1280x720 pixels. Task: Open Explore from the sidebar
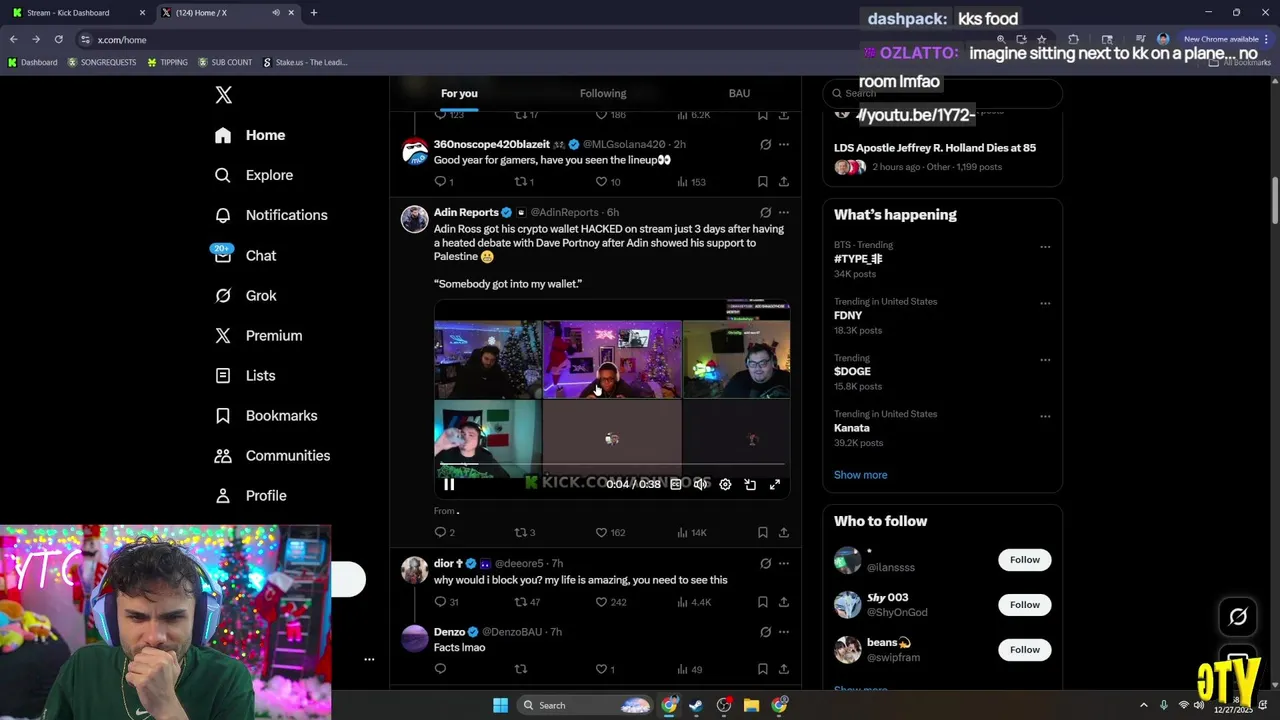255,175
